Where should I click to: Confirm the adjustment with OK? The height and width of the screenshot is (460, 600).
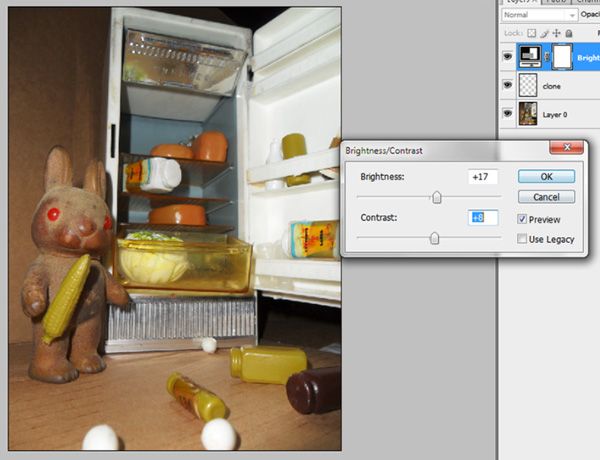pyautogui.click(x=546, y=176)
